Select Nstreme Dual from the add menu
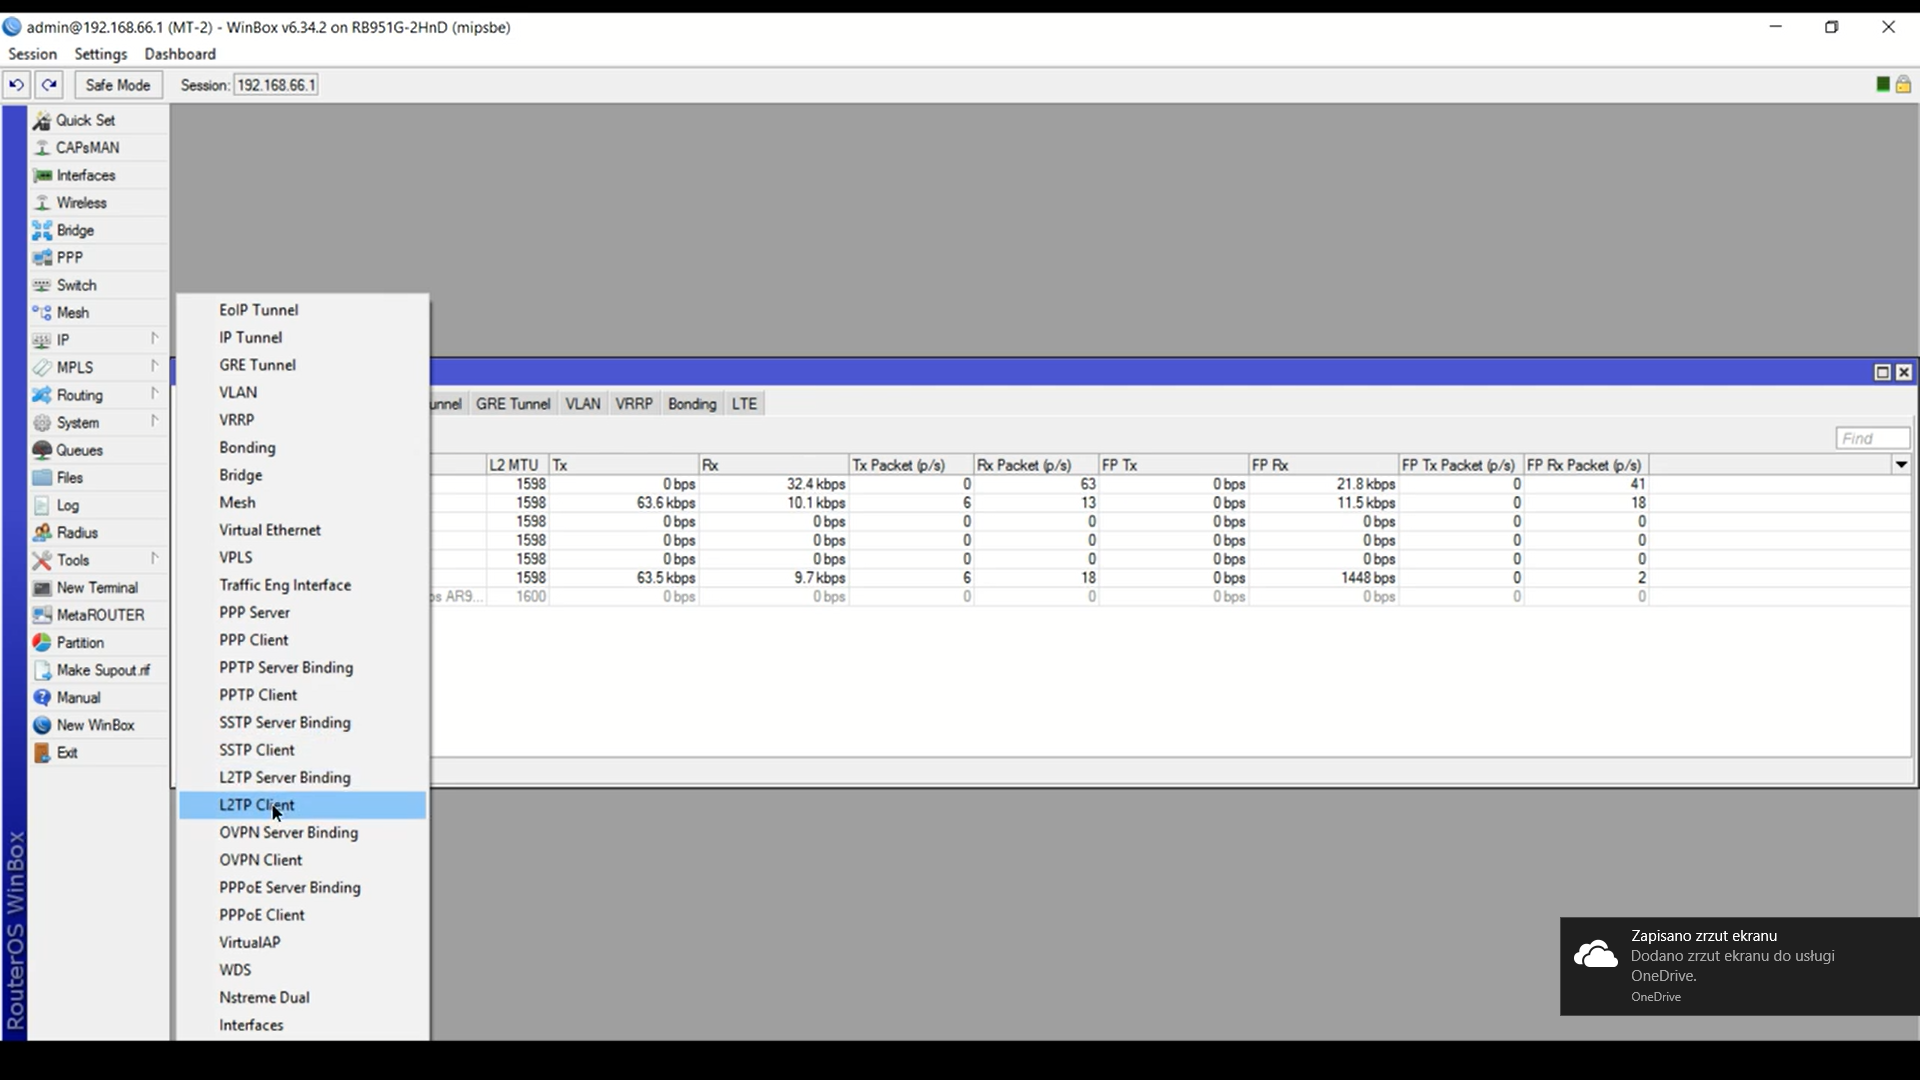 302,998
